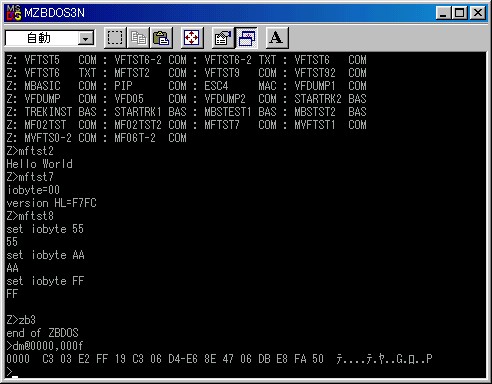The width and height of the screenshot is (492, 384).
Task: Click the 'end of ZBDOS' text line
Action: (x=42, y=333)
